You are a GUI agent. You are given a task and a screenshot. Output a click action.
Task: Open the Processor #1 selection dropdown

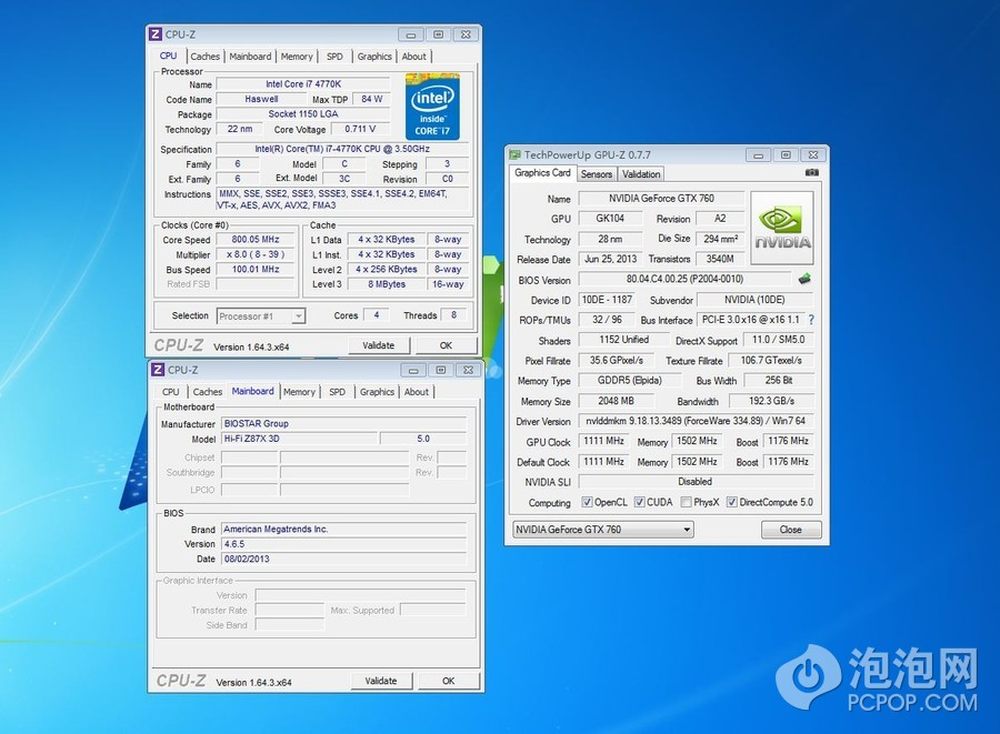[261, 316]
